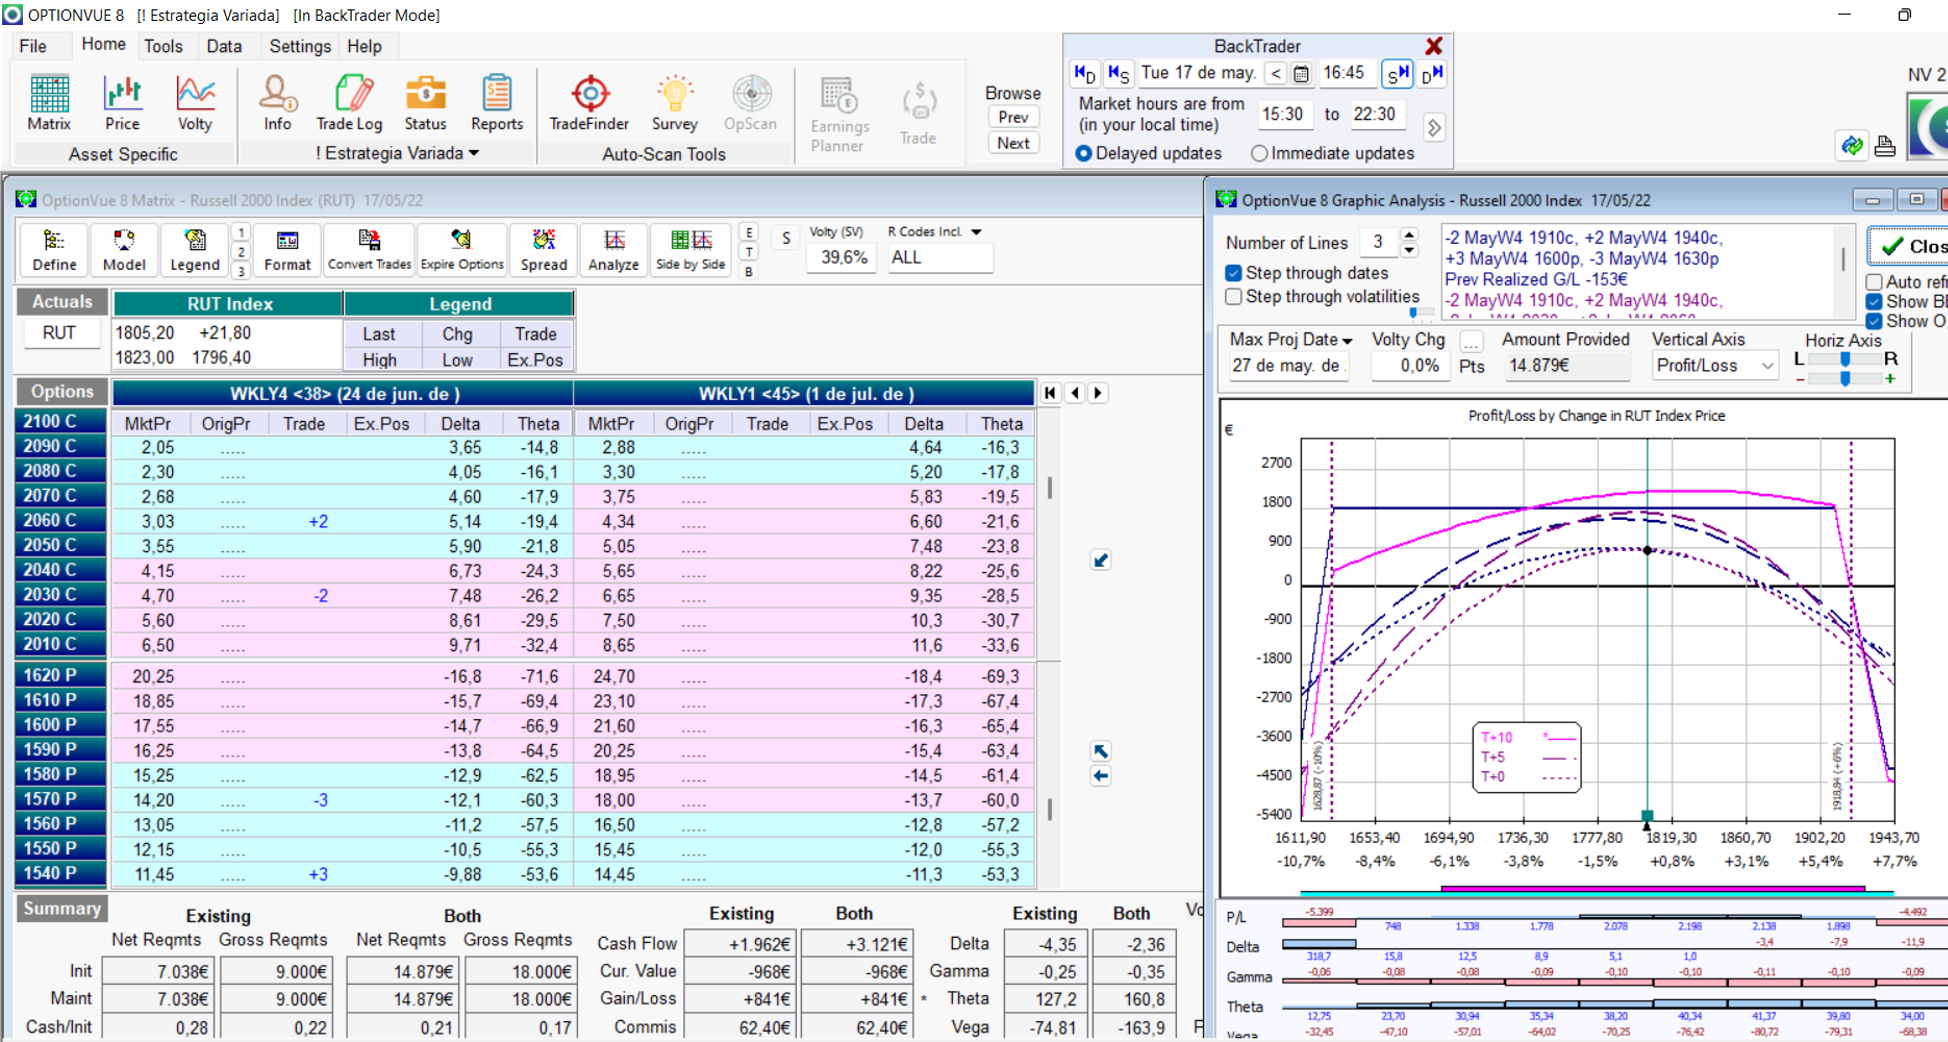1948x1042 pixels.
Task: Check the Auto refresh checkbox
Action: coord(1875,282)
